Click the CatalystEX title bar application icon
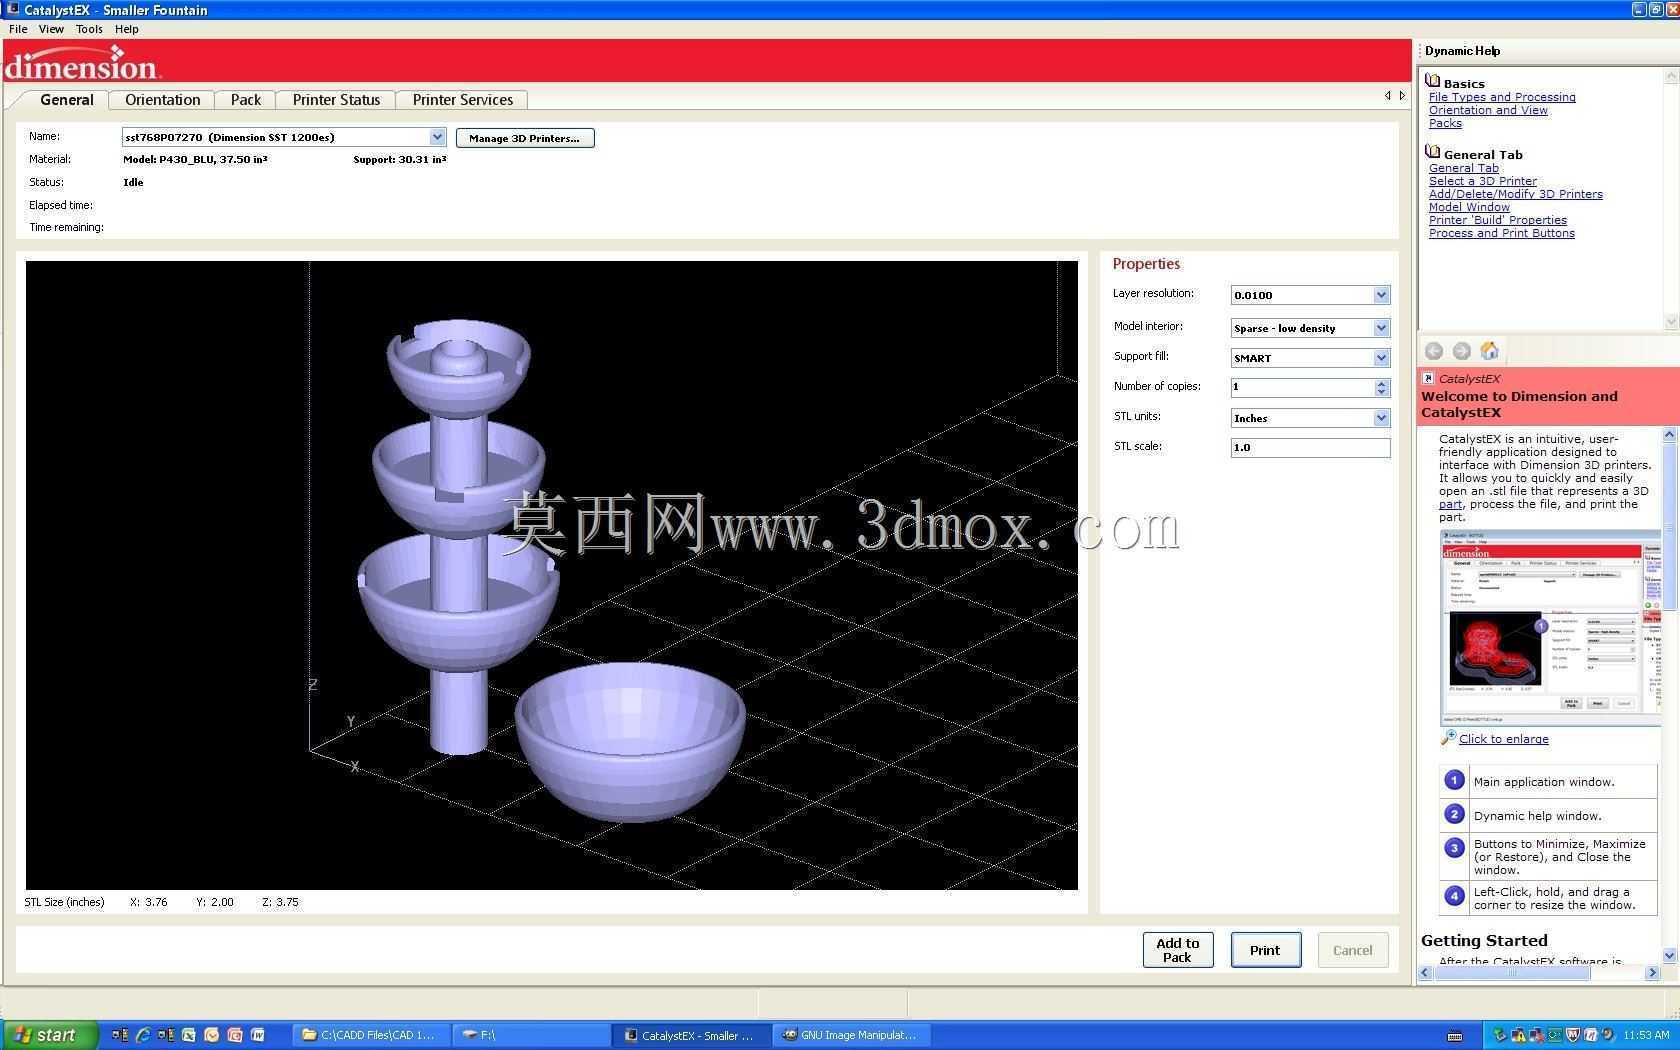Viewport: 1680px width, 1050px height. tap(12, 9)
